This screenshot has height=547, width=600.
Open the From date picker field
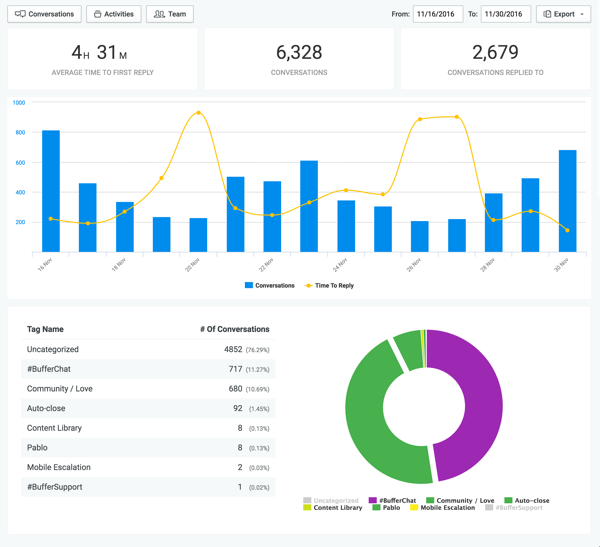point(438,14)
